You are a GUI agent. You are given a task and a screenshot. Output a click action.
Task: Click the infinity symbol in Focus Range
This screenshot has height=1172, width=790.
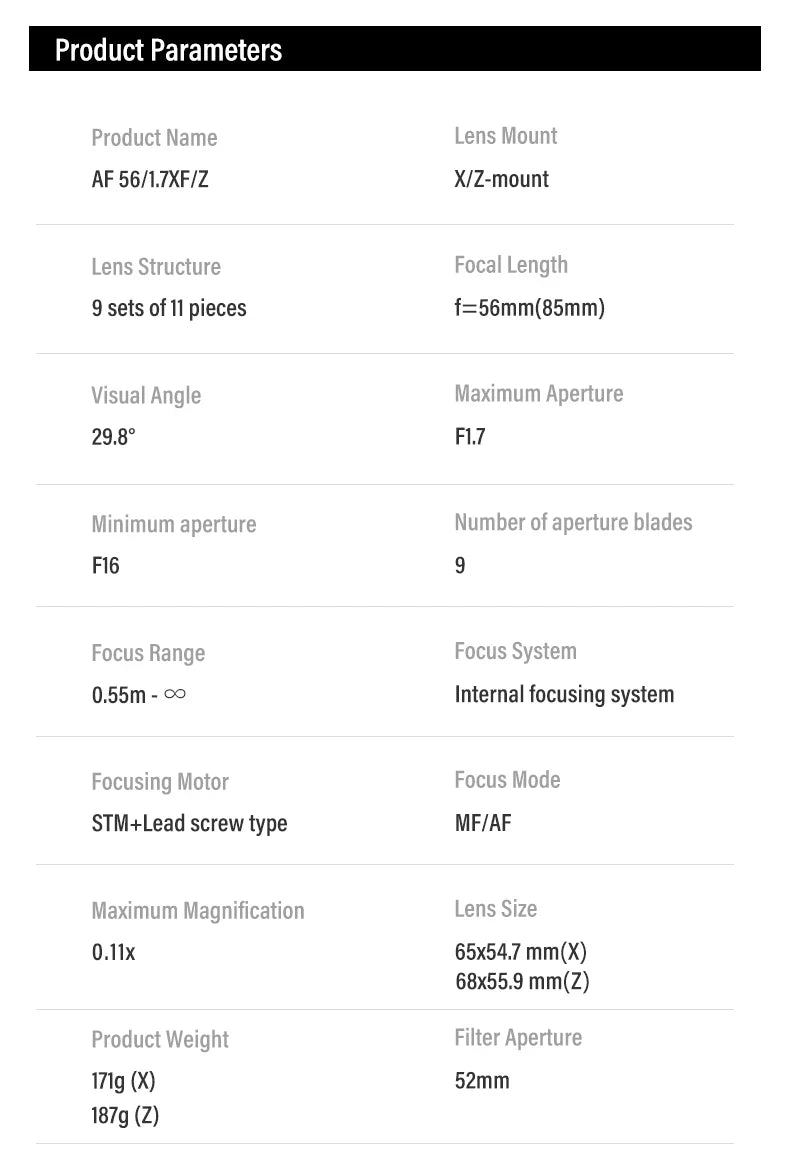[x=174, y=693]
